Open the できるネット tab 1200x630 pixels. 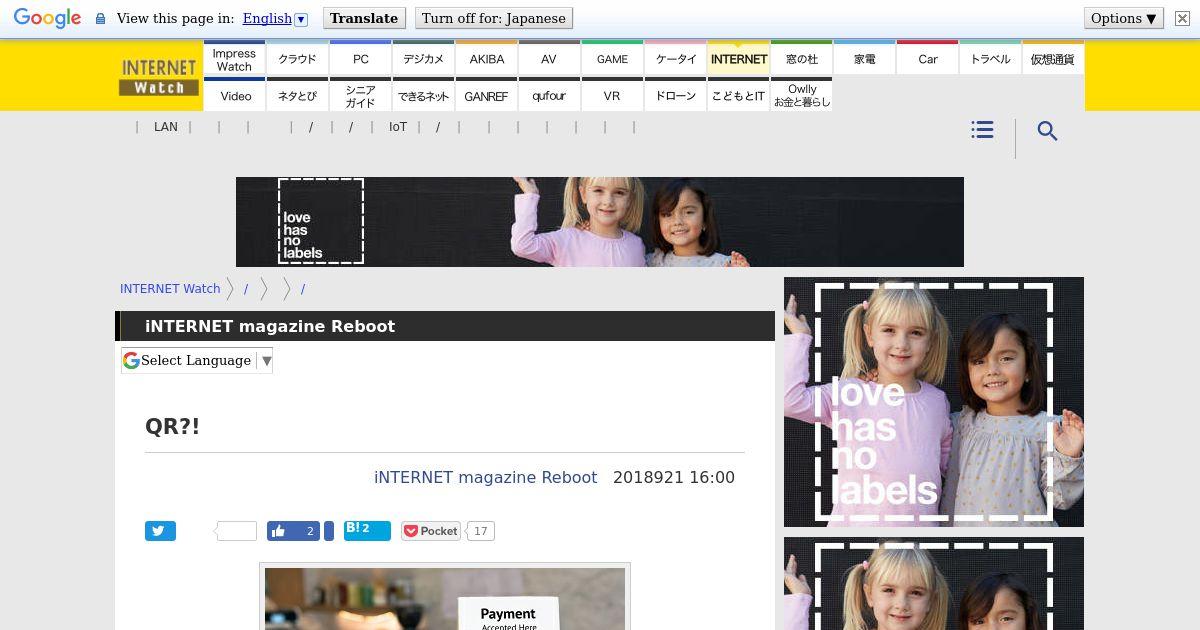[x=423, y=96]
